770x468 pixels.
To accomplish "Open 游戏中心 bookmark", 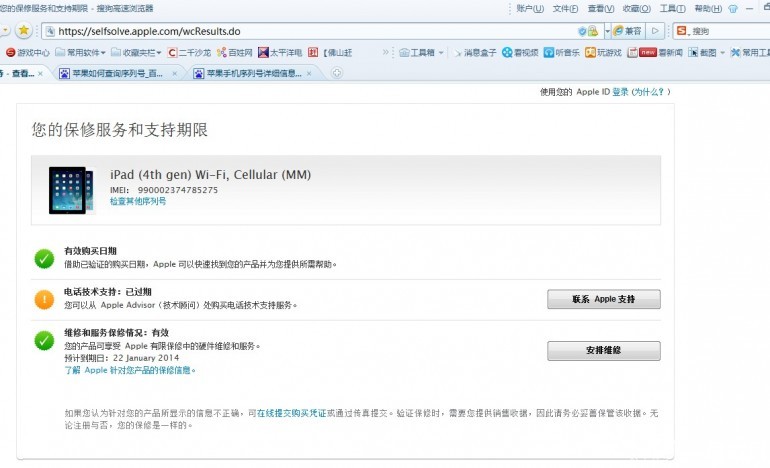I will point(28,52).
